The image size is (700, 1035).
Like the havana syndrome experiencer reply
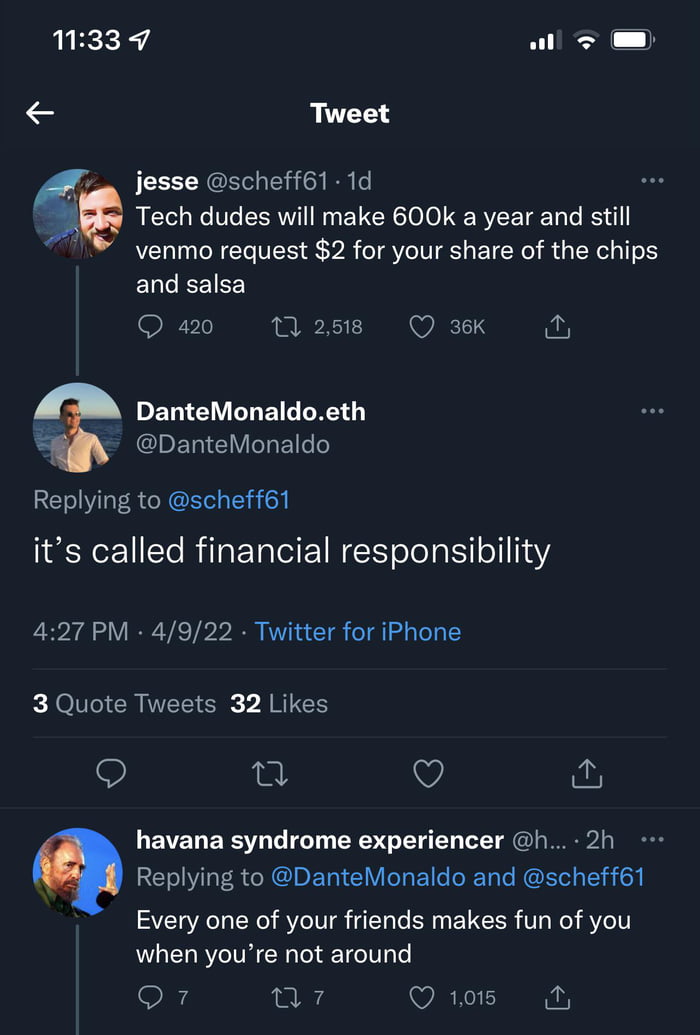(423, 997)
